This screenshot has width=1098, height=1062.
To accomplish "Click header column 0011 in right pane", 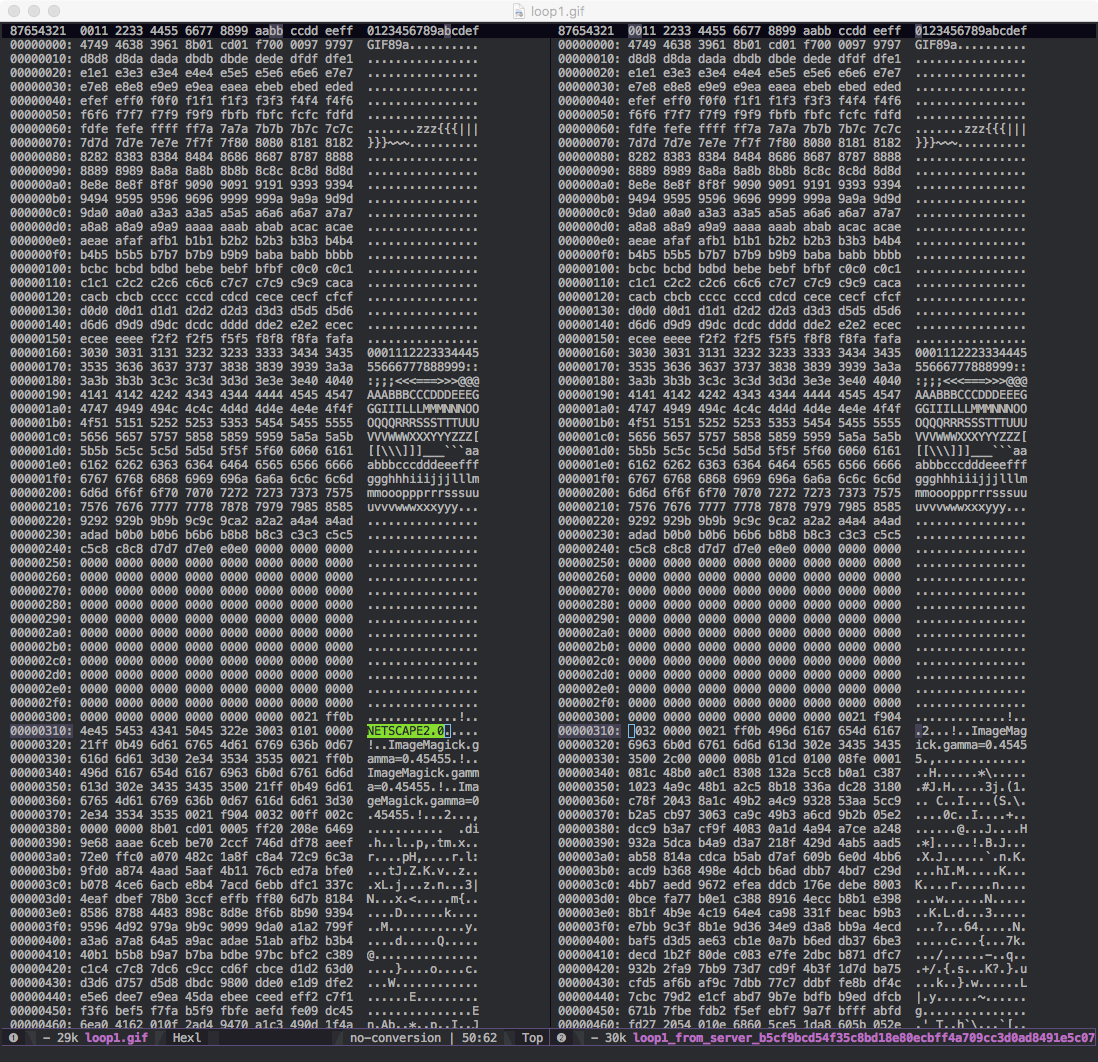I will click(x=642, y=31).
